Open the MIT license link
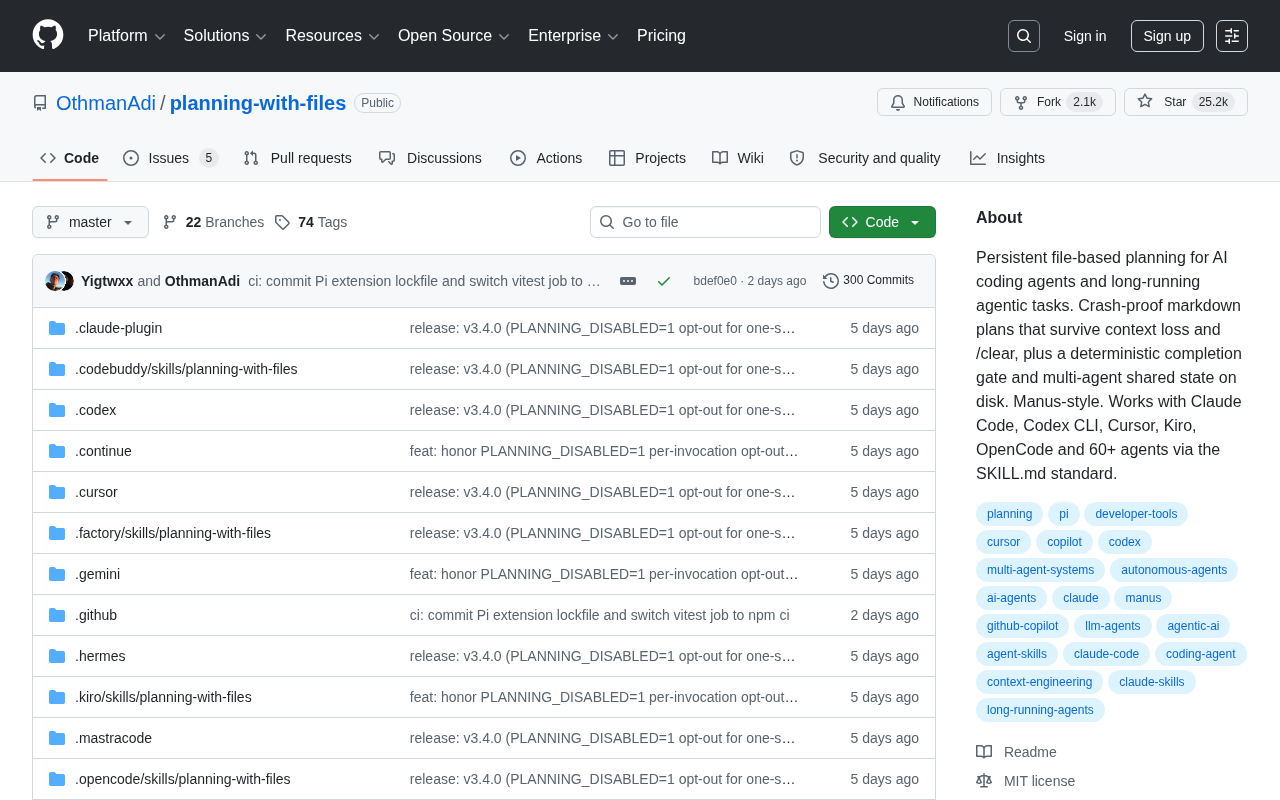Viewport: 1280px width, 800px height. [x=1026, y=781]
